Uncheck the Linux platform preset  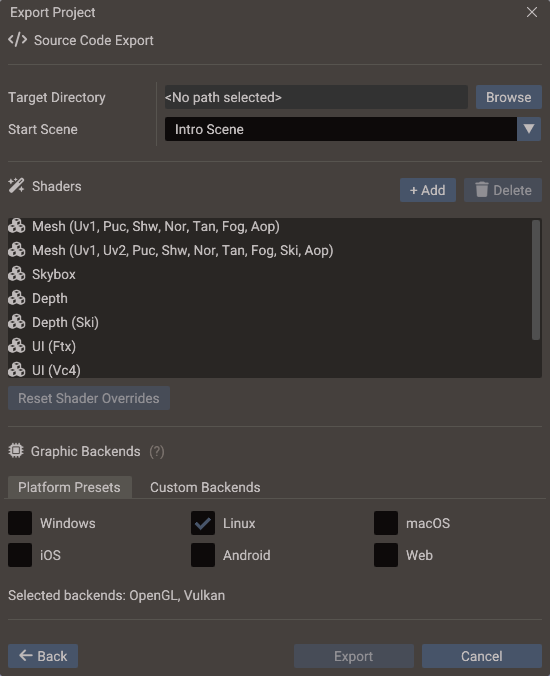[203, 523]
